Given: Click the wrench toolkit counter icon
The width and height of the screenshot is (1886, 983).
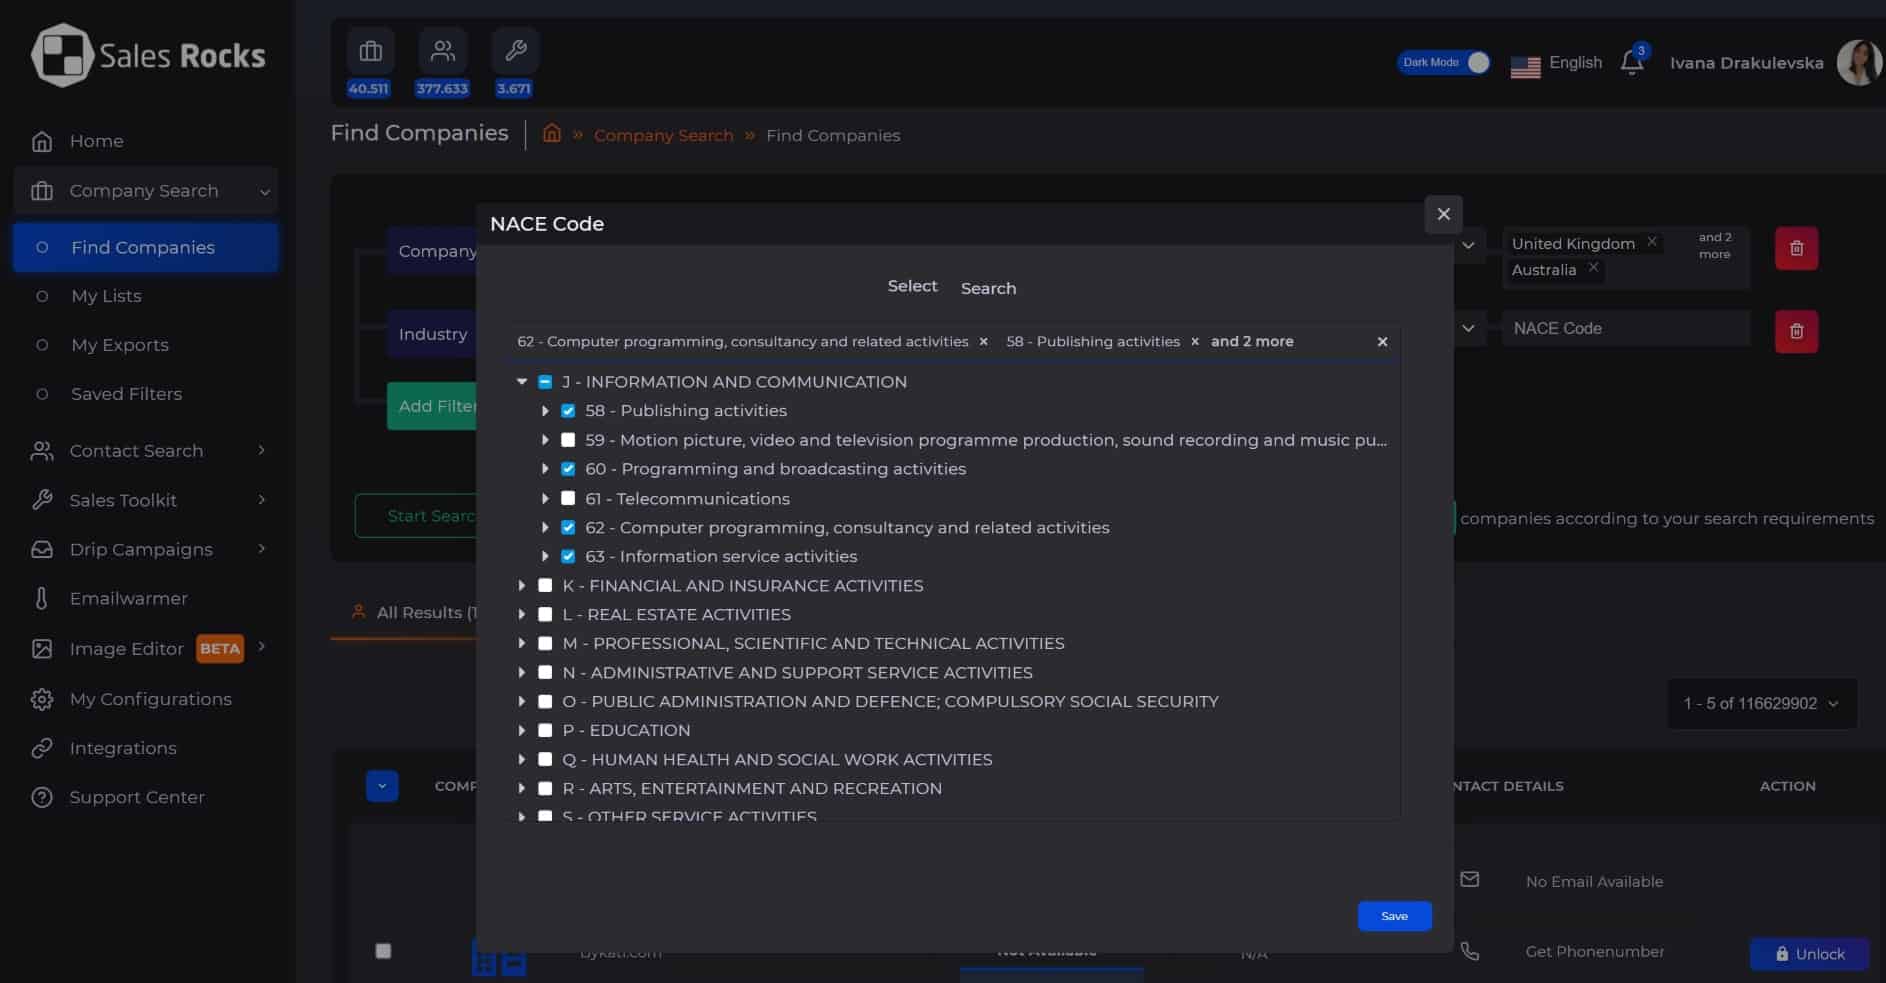Looking at the screenshot, I should click(x=515, y=51).
